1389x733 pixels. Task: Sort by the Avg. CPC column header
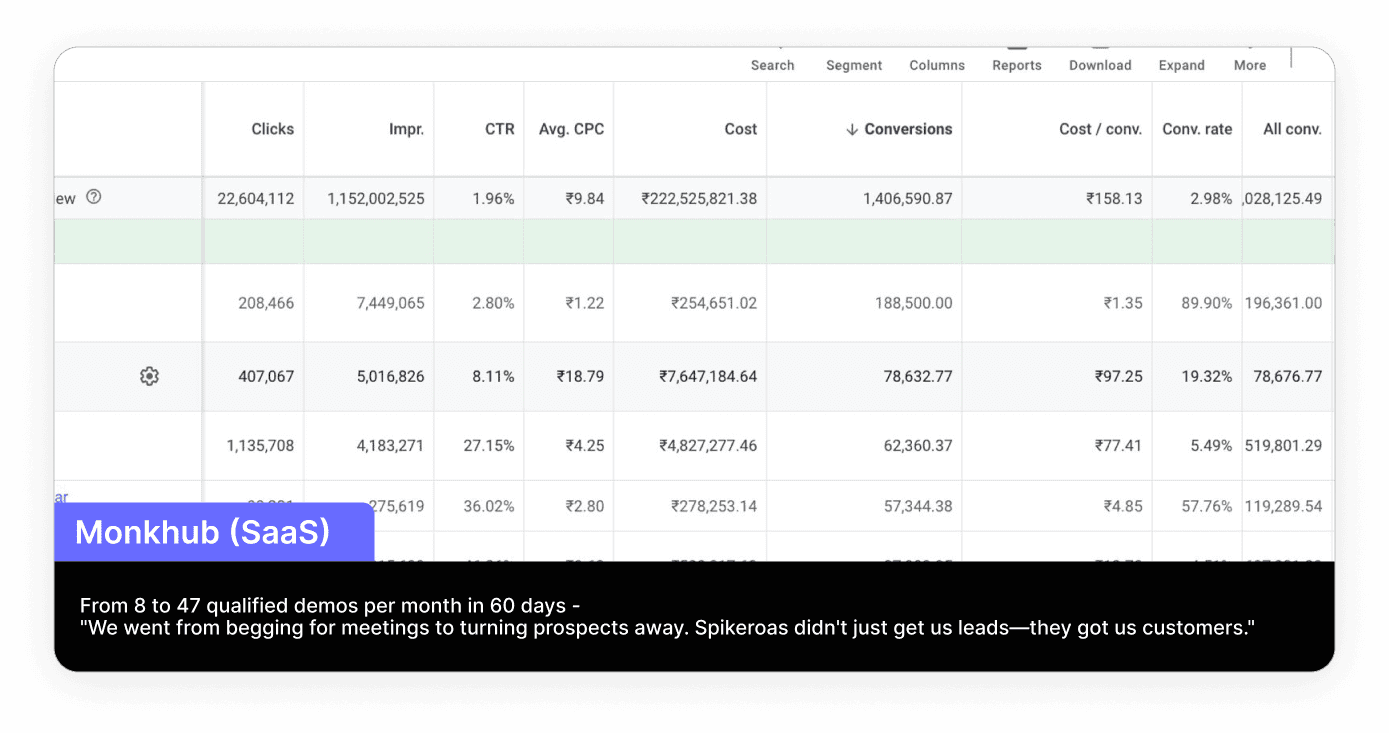572,129
